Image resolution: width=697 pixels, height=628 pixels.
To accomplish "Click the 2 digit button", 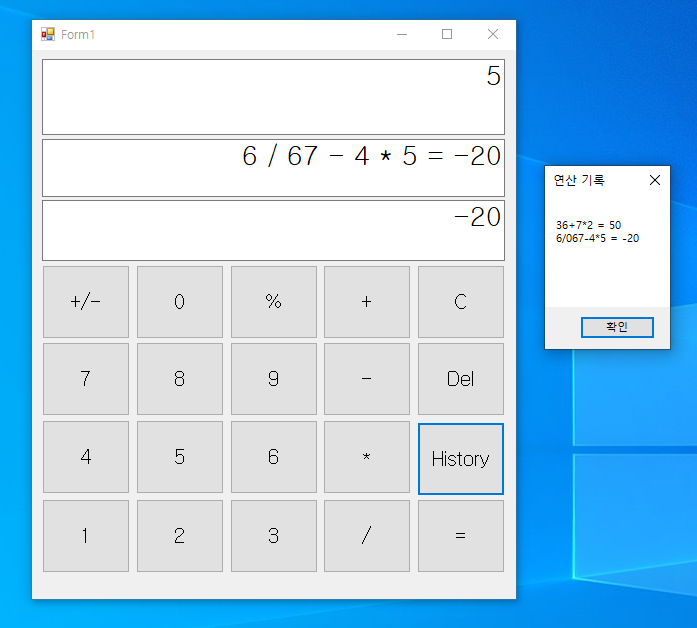I will pos(180,536).
